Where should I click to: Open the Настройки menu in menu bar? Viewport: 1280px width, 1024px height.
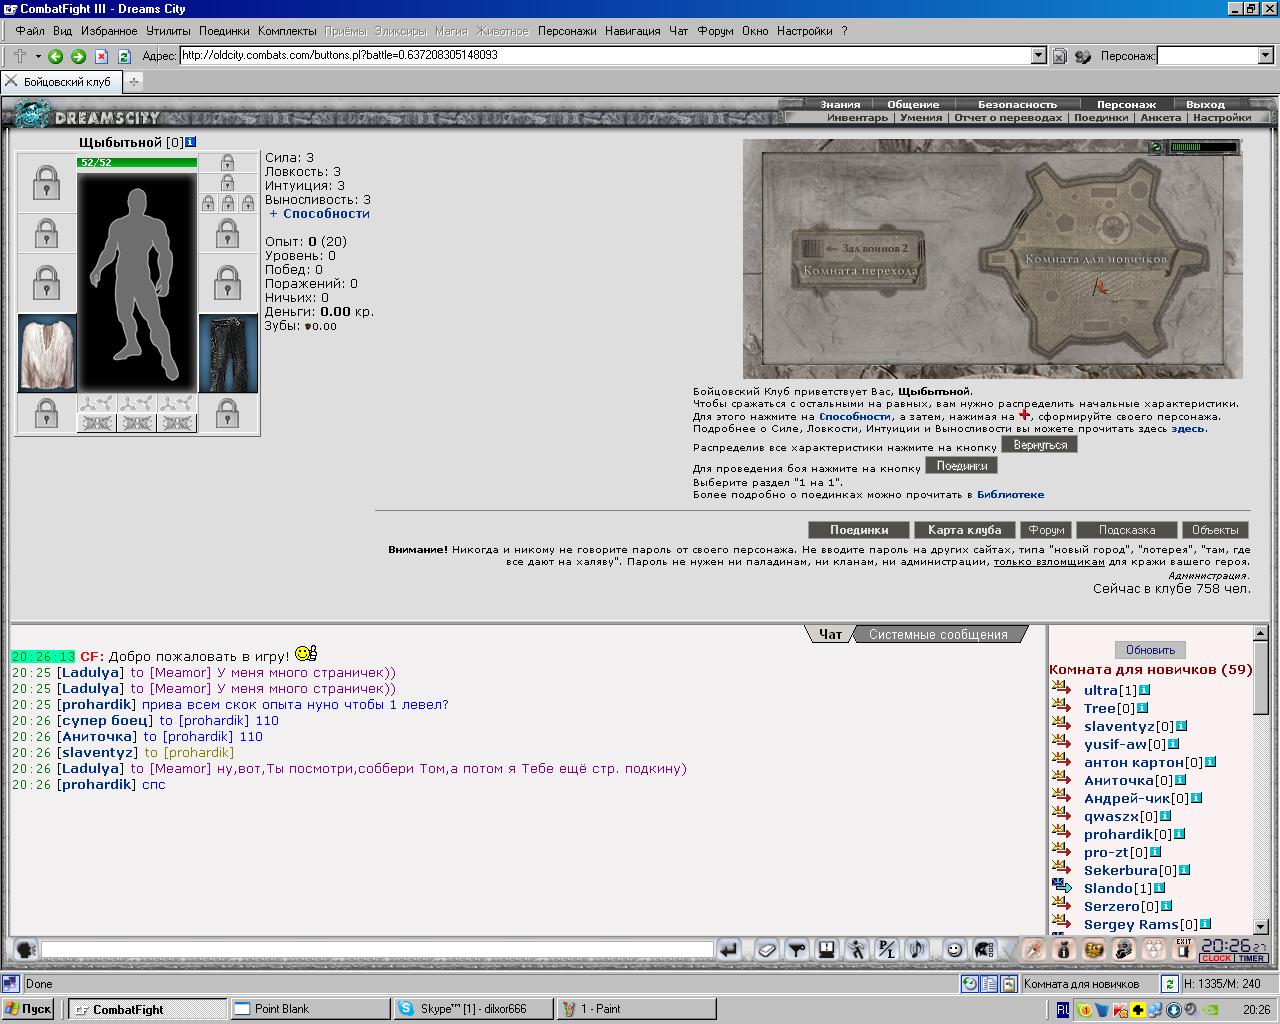pyautogui.click(x=804, y=31)
